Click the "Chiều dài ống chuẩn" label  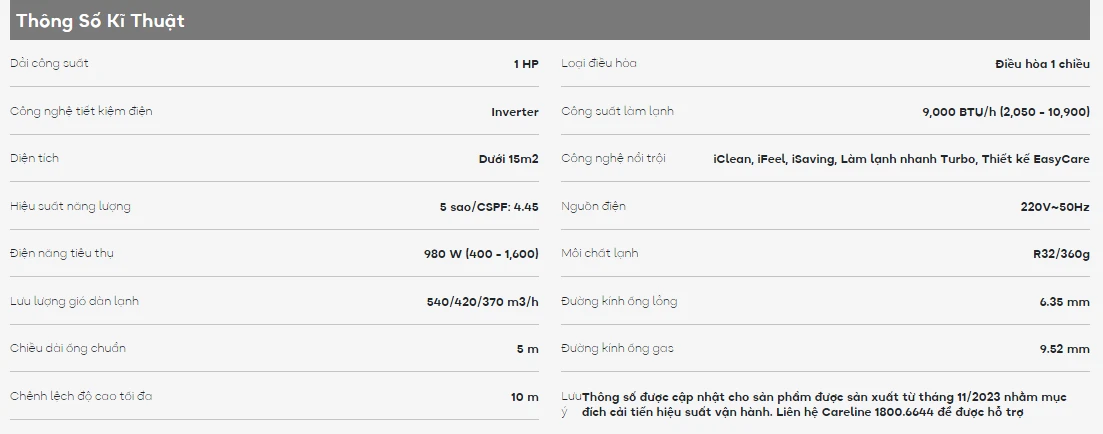[67, 348]
